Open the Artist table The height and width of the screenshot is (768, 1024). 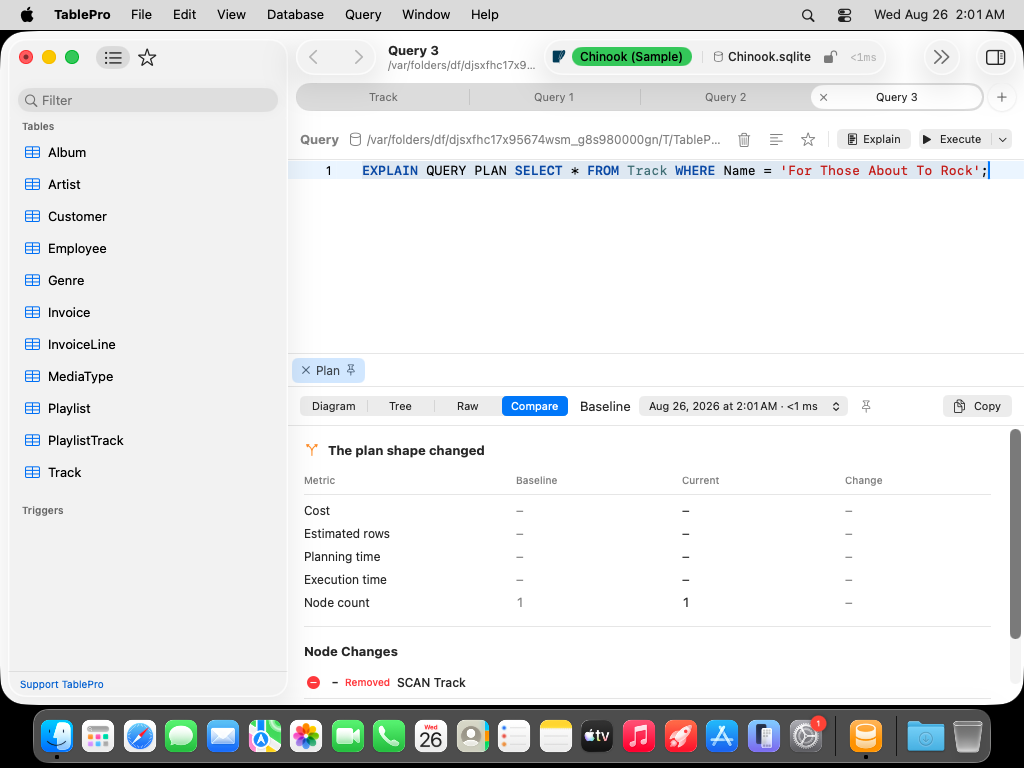(x=64, y=184)
